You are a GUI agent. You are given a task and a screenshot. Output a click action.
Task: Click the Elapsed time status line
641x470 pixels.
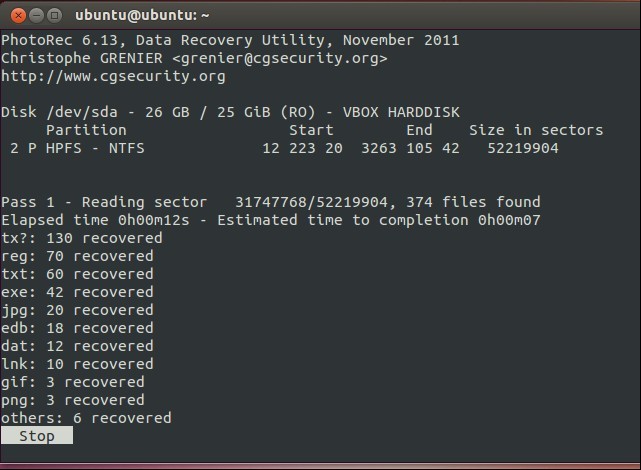point(271,220)
